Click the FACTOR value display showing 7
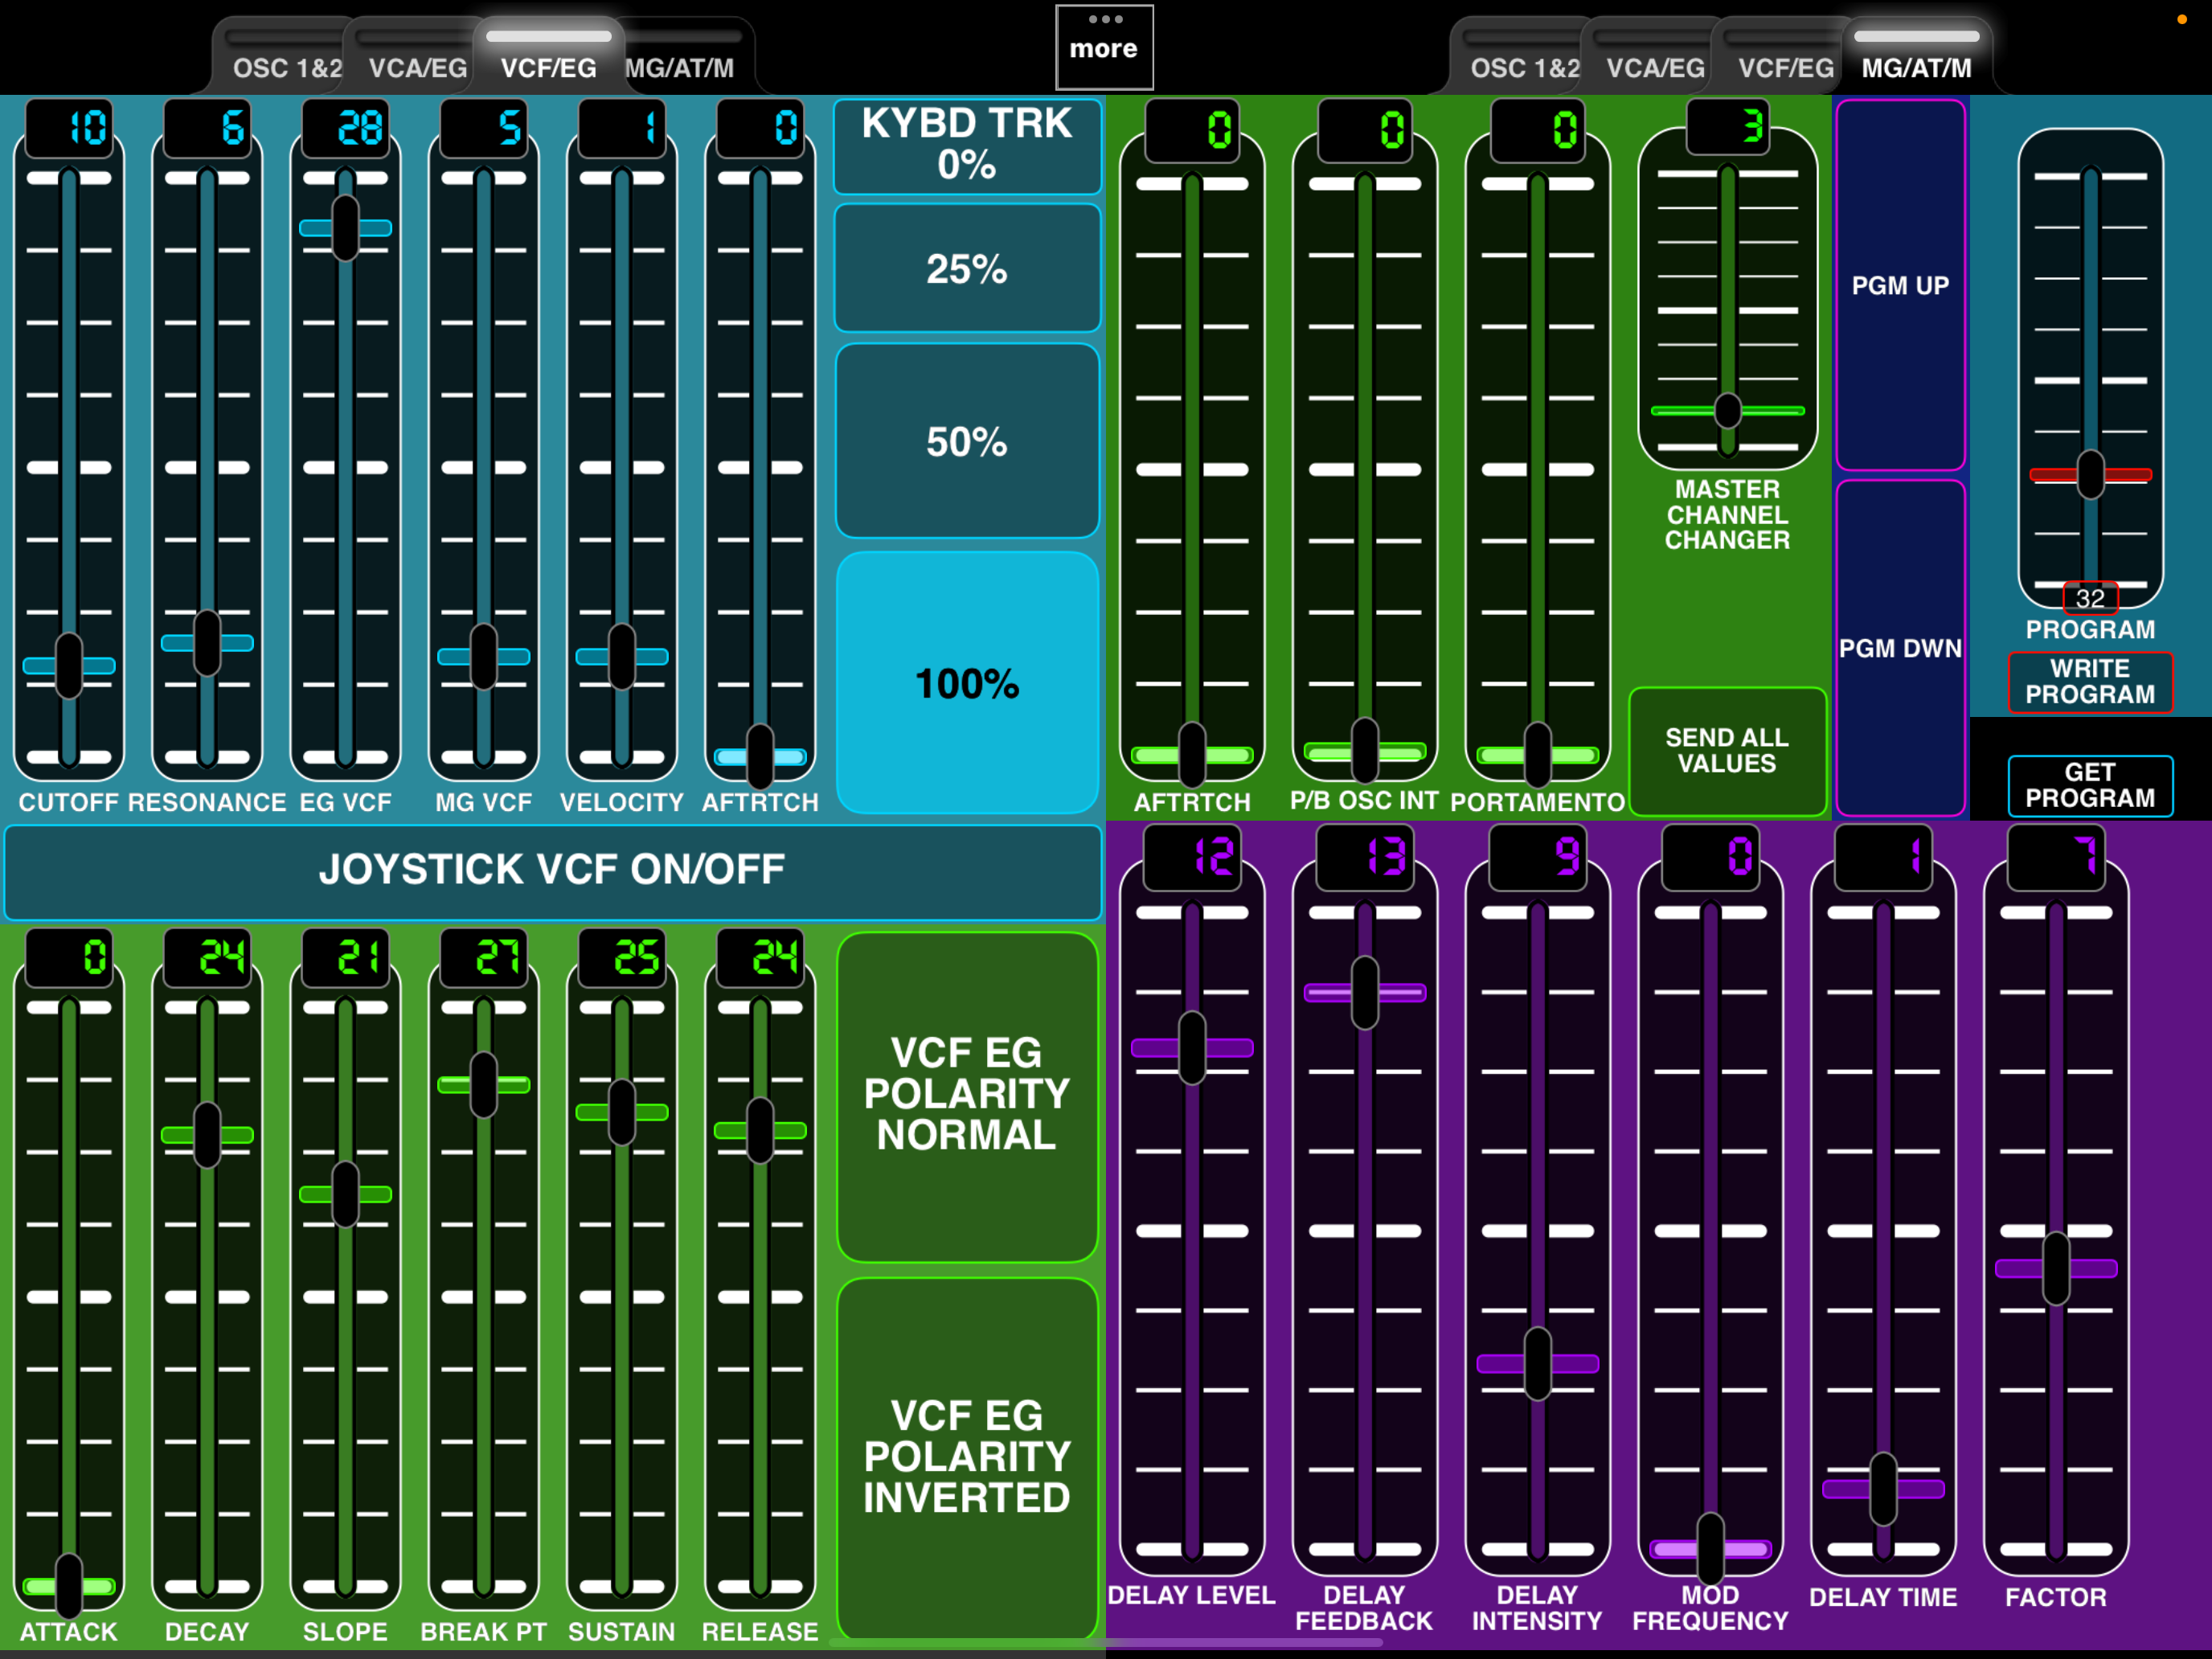The height and width of the screenshot is (1659, 2212). coord(2056,857)
